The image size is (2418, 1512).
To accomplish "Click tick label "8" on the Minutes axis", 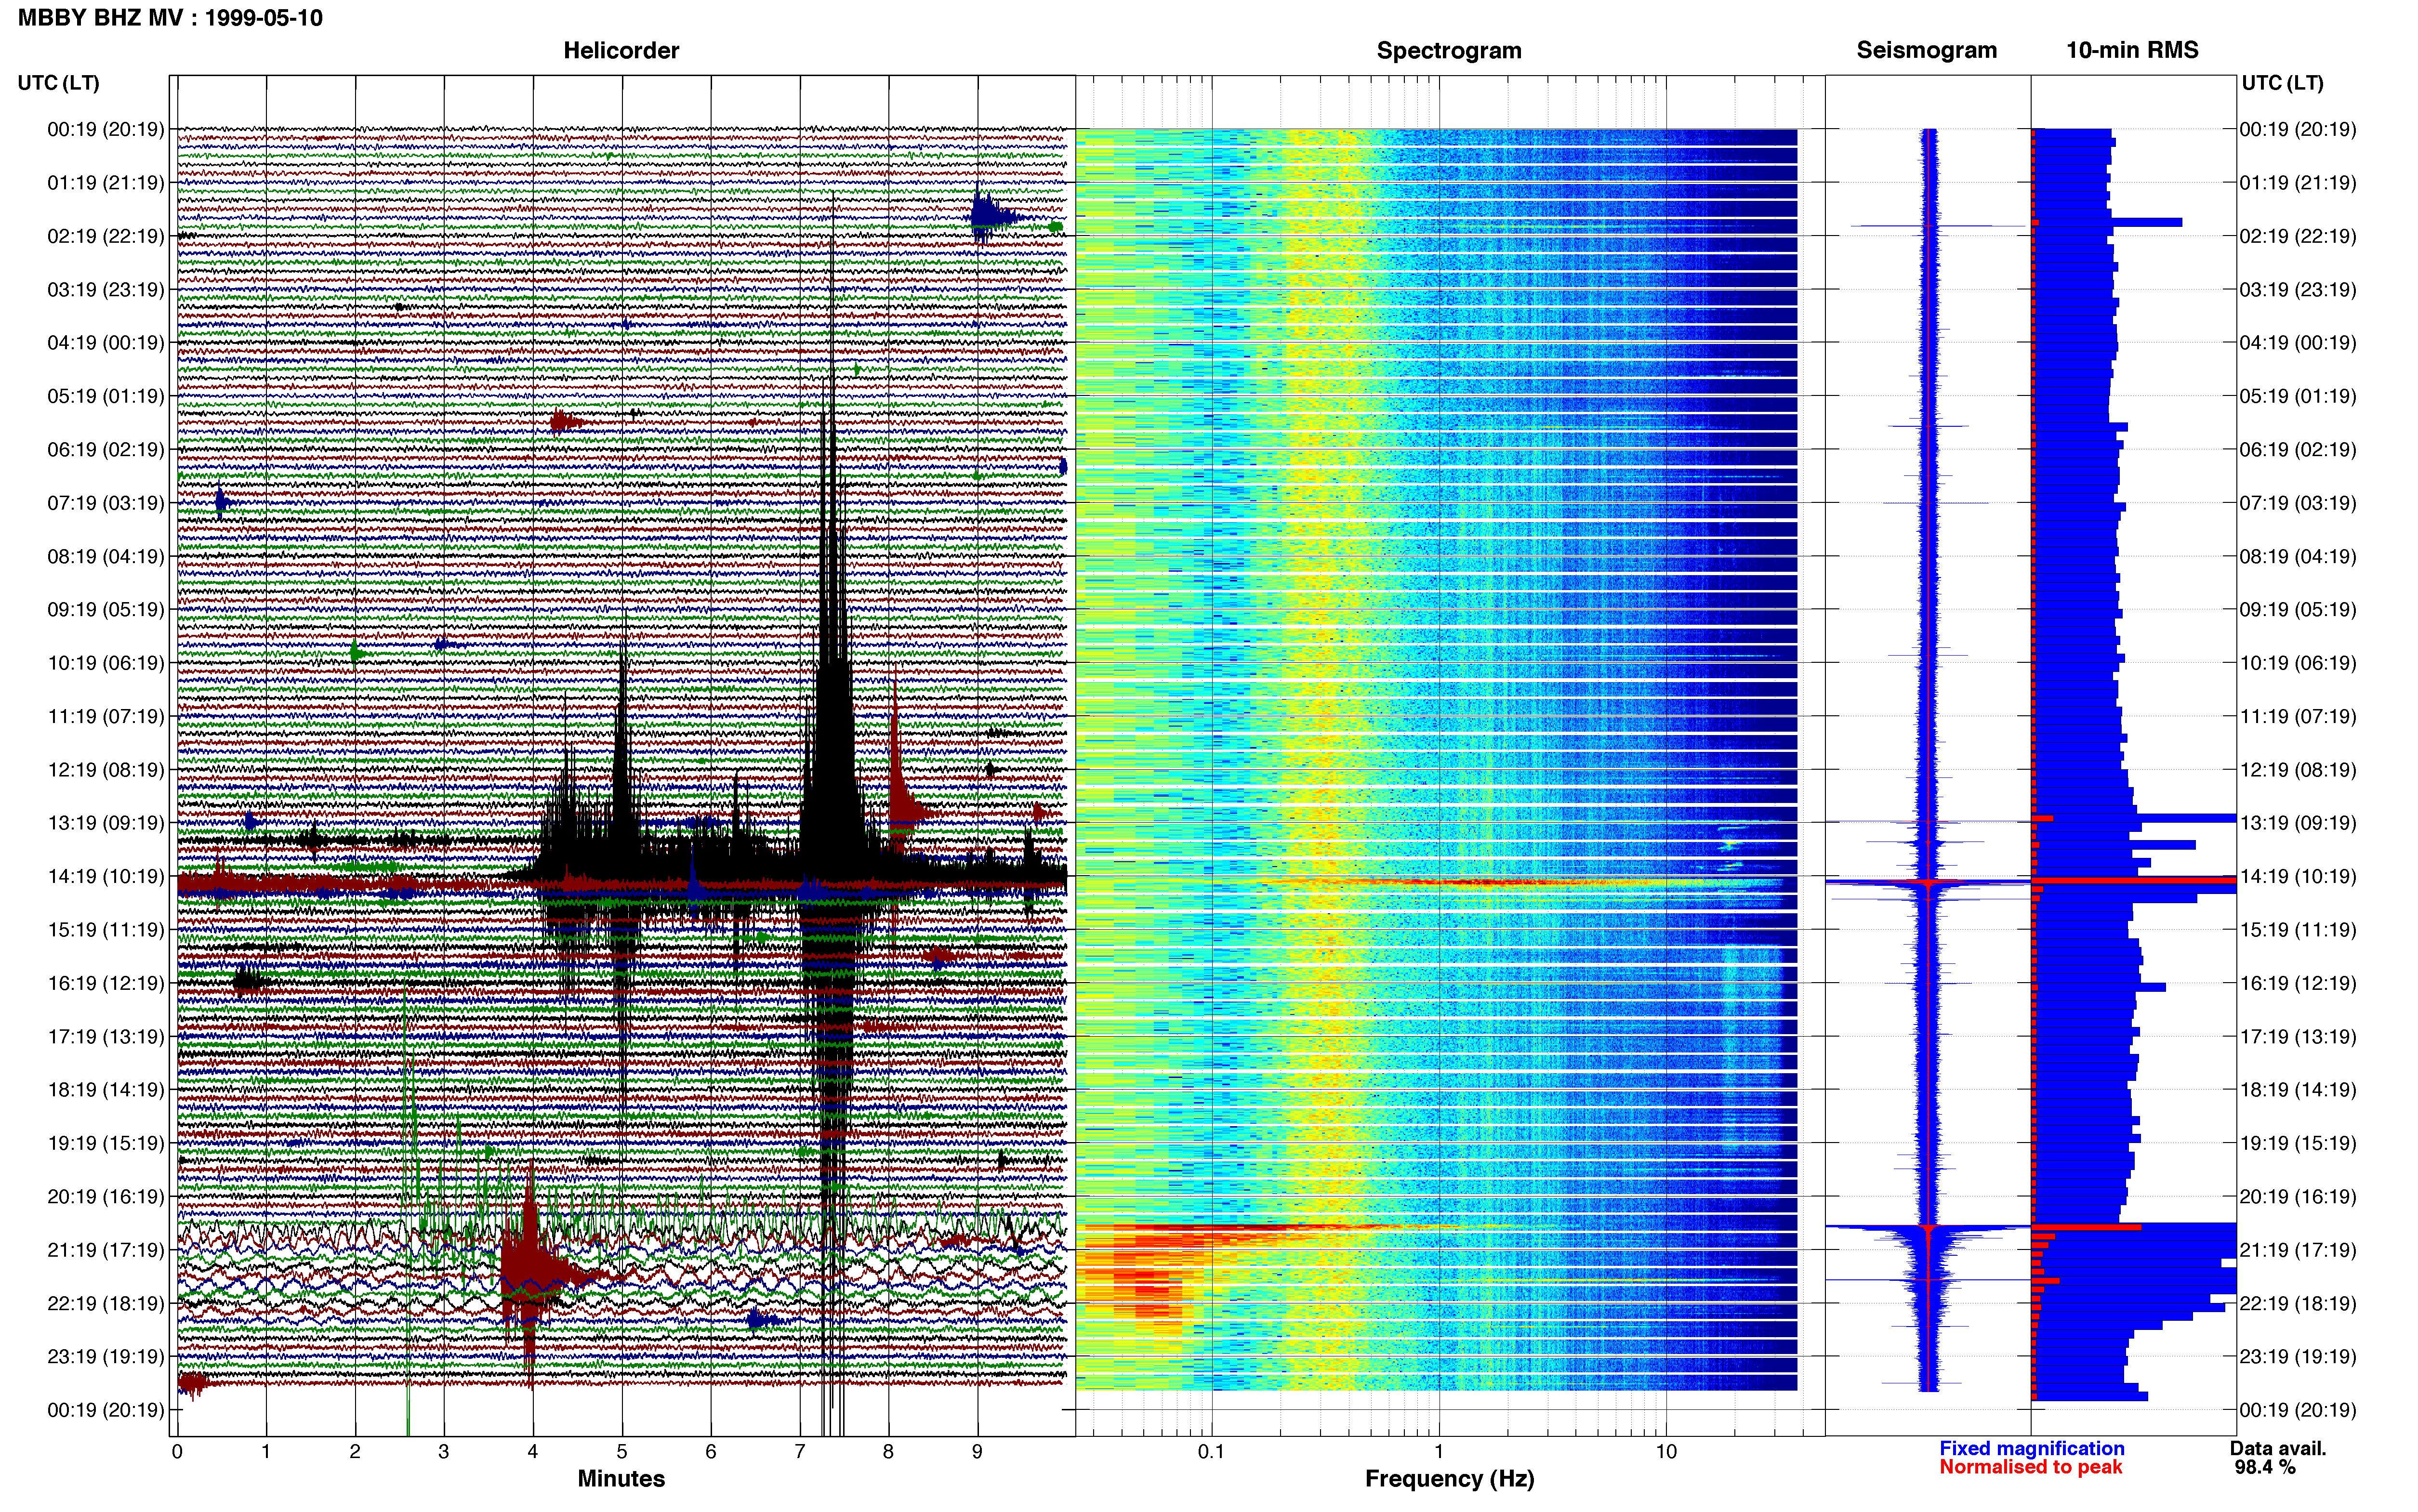I will [889, 1452].
